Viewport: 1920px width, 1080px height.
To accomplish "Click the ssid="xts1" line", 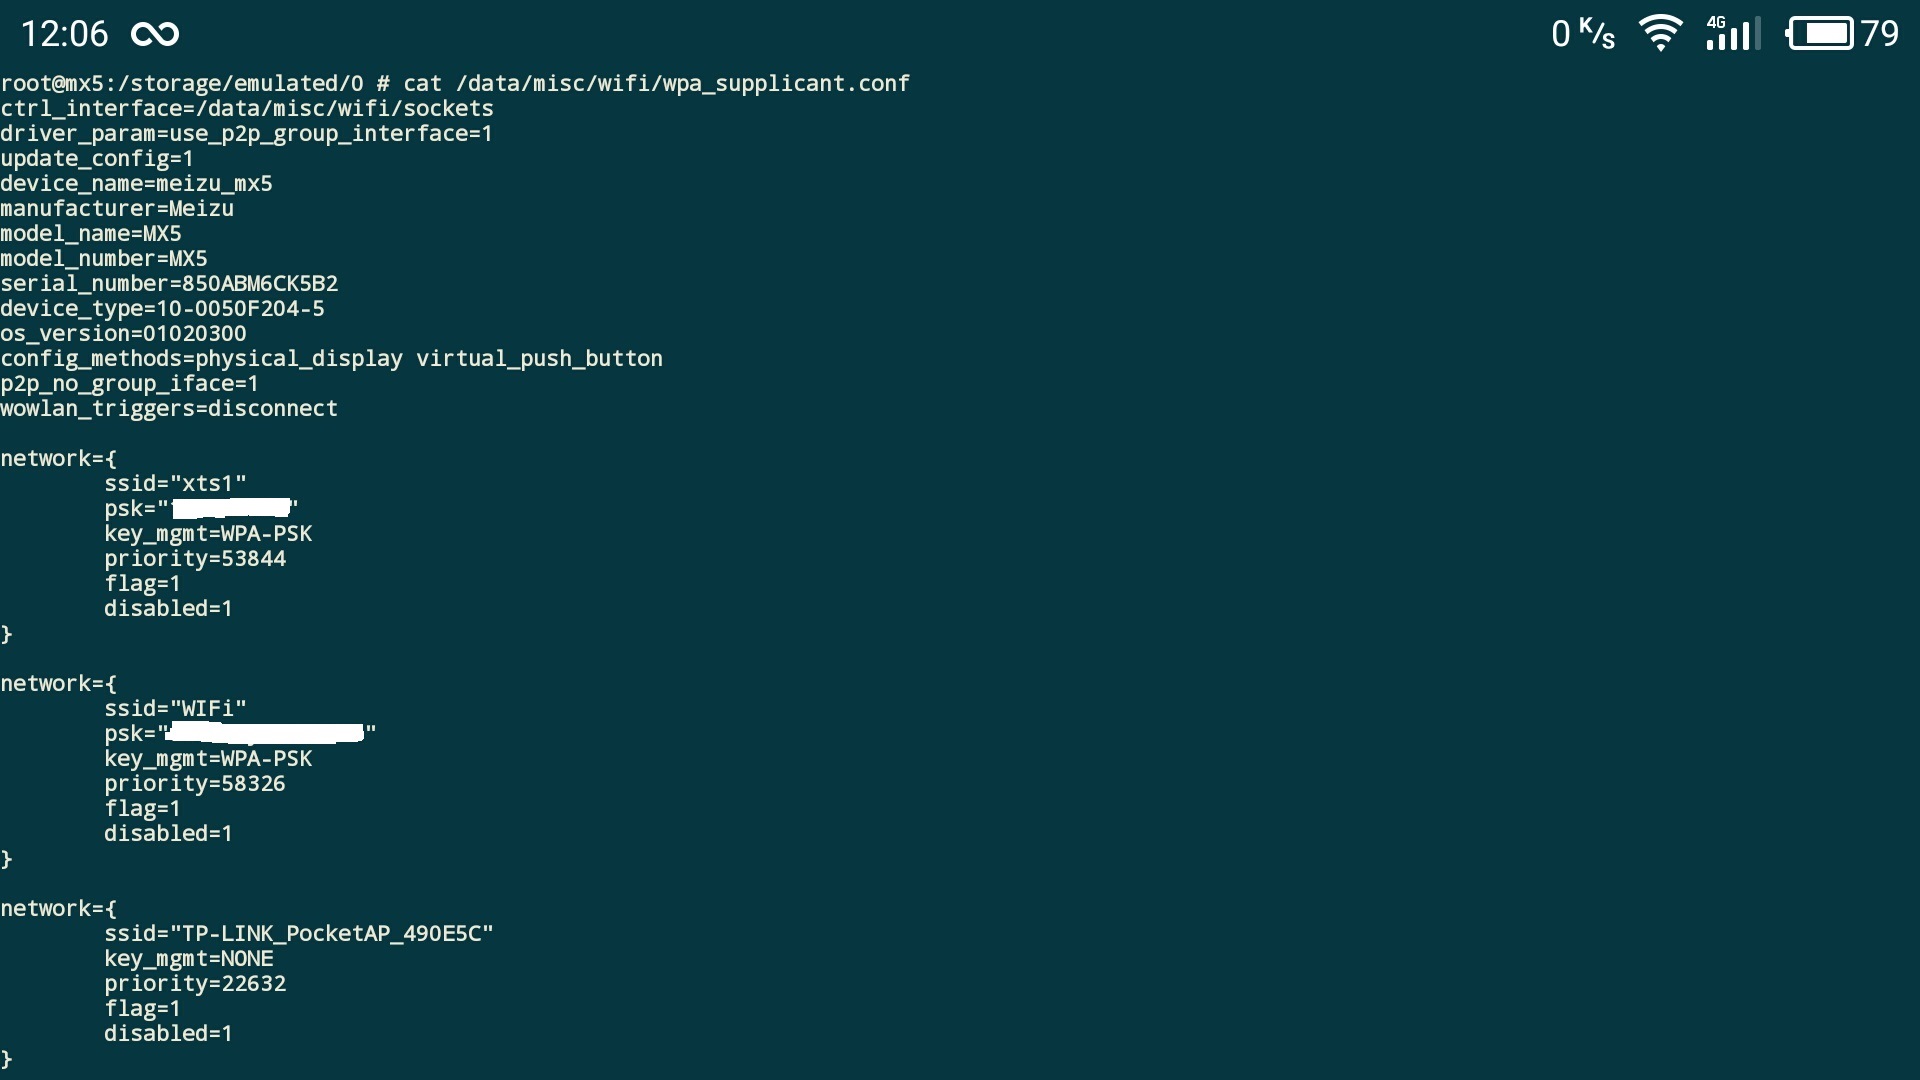I will [175, 484].
